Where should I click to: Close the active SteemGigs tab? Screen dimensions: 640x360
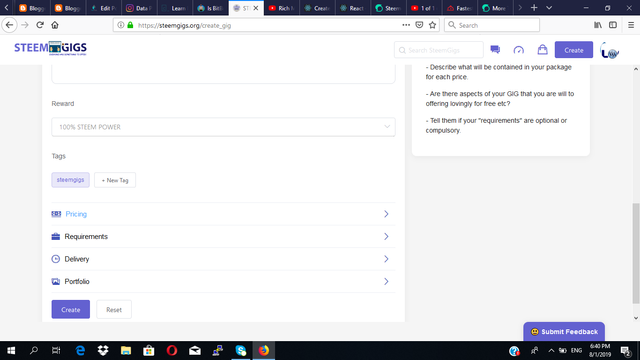(256, 8)
